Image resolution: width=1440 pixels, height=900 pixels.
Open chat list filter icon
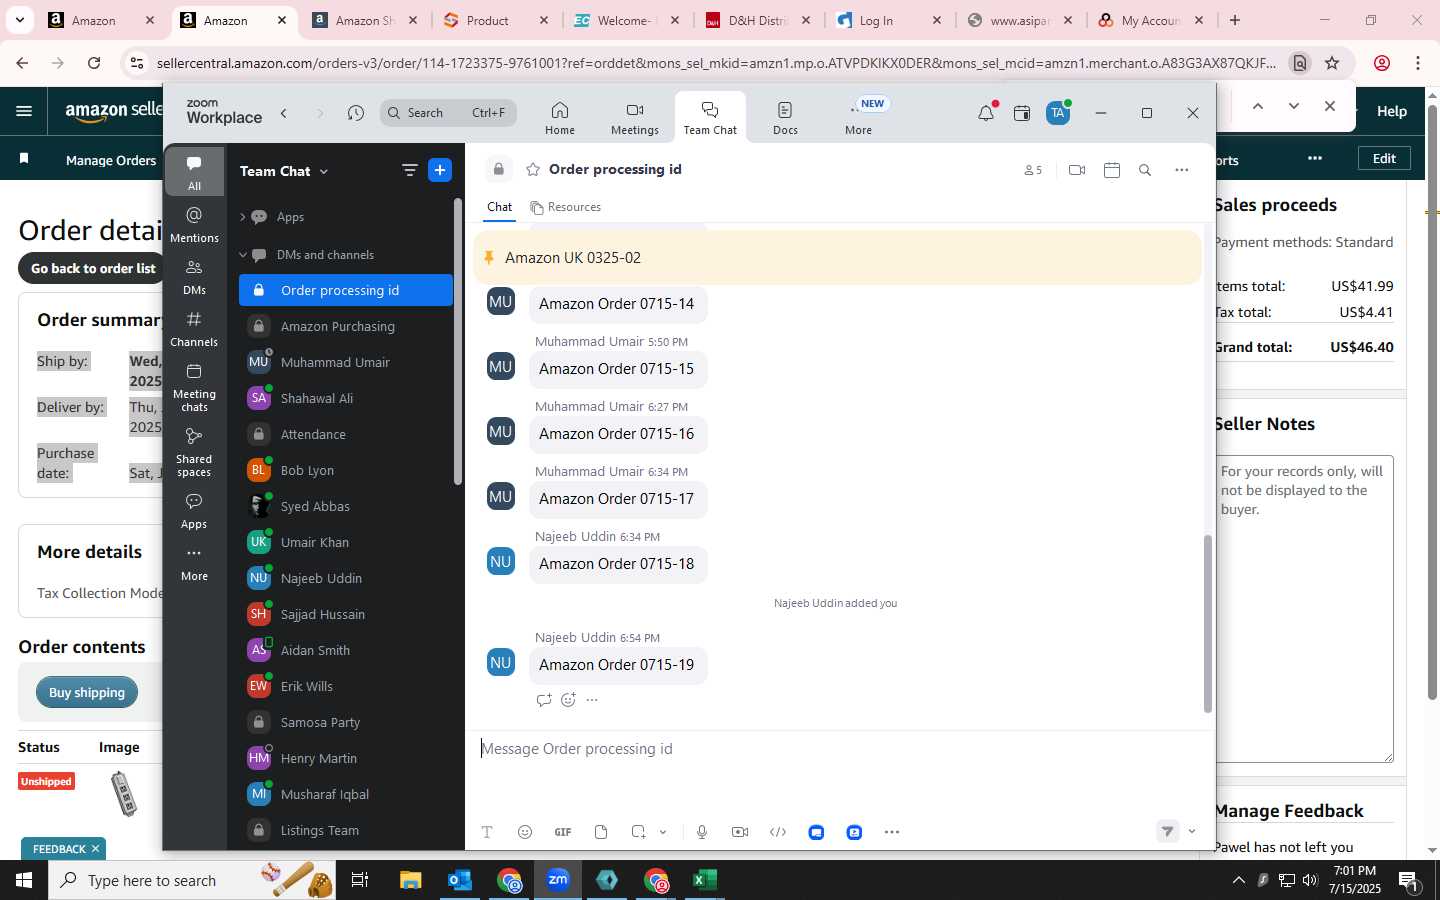tap(409, 170)
